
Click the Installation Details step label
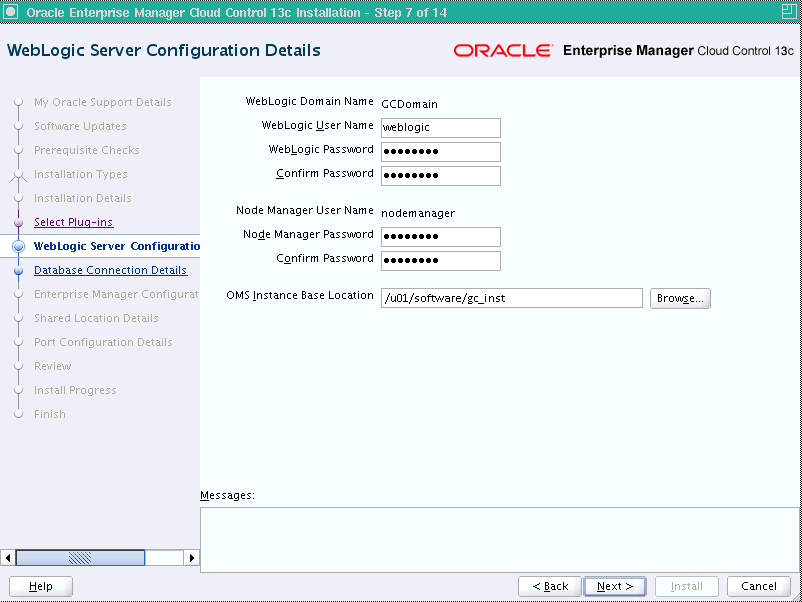coord(83,198)
